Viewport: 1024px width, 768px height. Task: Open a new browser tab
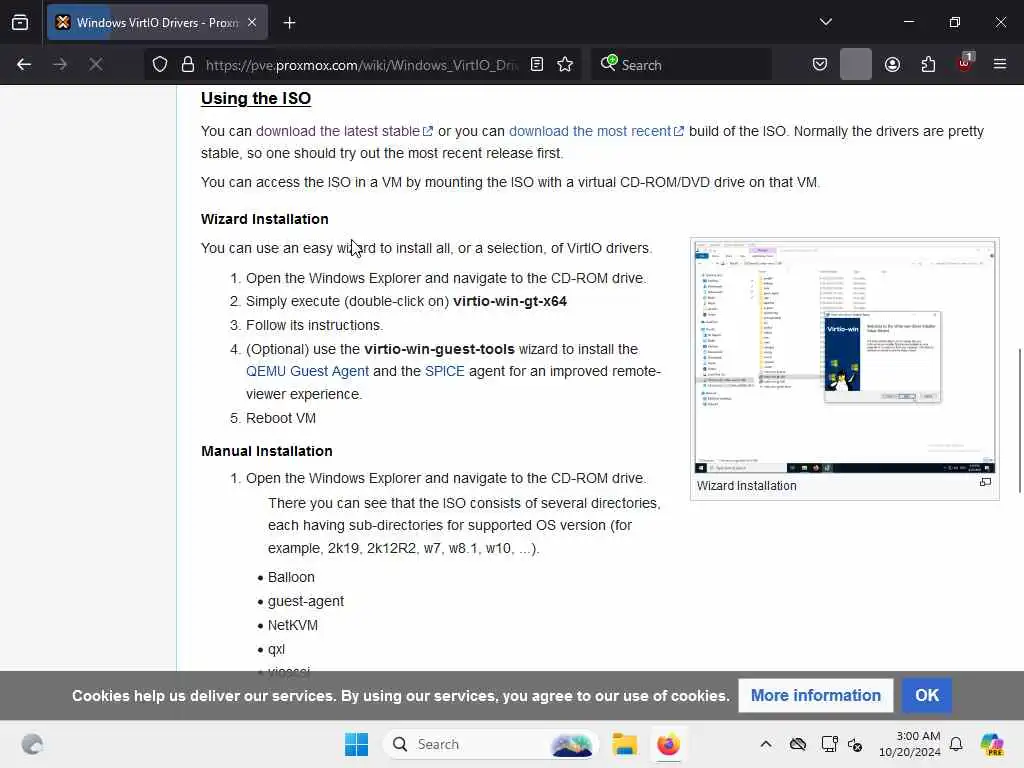[x=289, y=23]
